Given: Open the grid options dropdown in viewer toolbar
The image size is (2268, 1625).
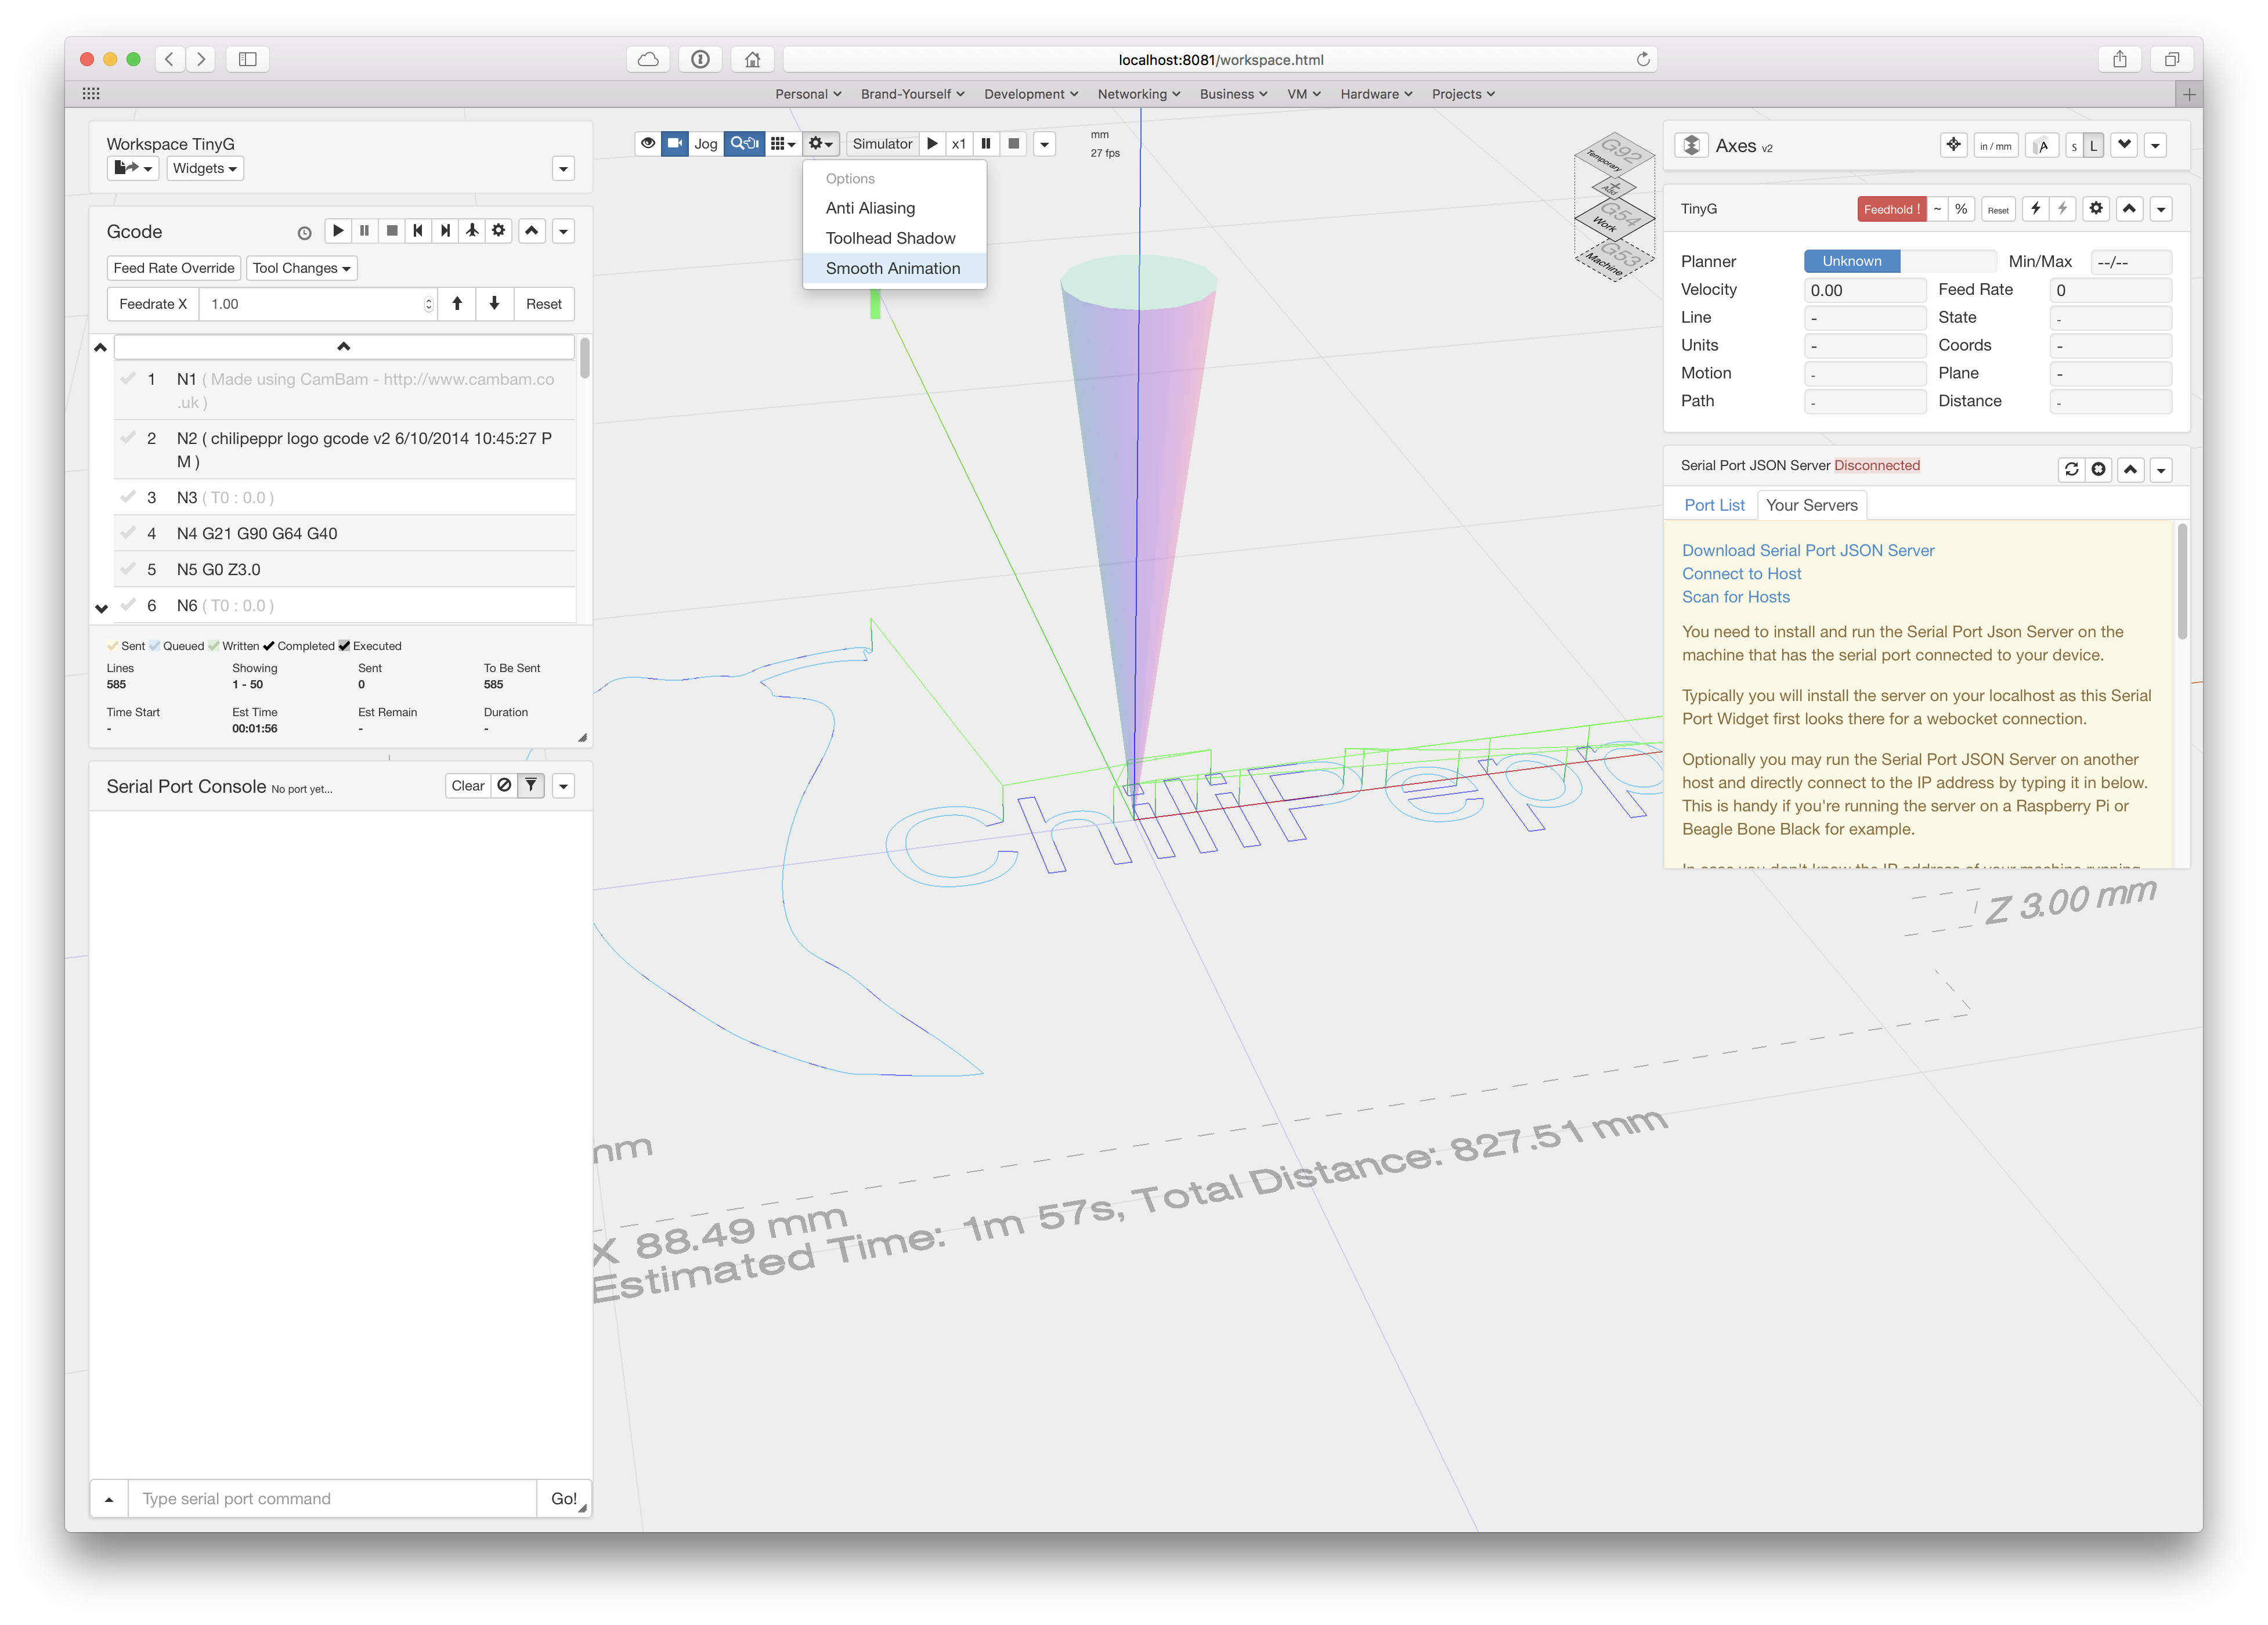Looking at the screenshot, I should [x=782, y=143].
